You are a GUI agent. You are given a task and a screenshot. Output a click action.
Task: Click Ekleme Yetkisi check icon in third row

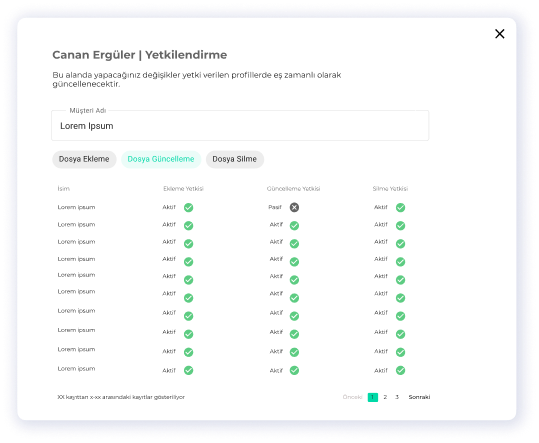(x=188, y=244)
